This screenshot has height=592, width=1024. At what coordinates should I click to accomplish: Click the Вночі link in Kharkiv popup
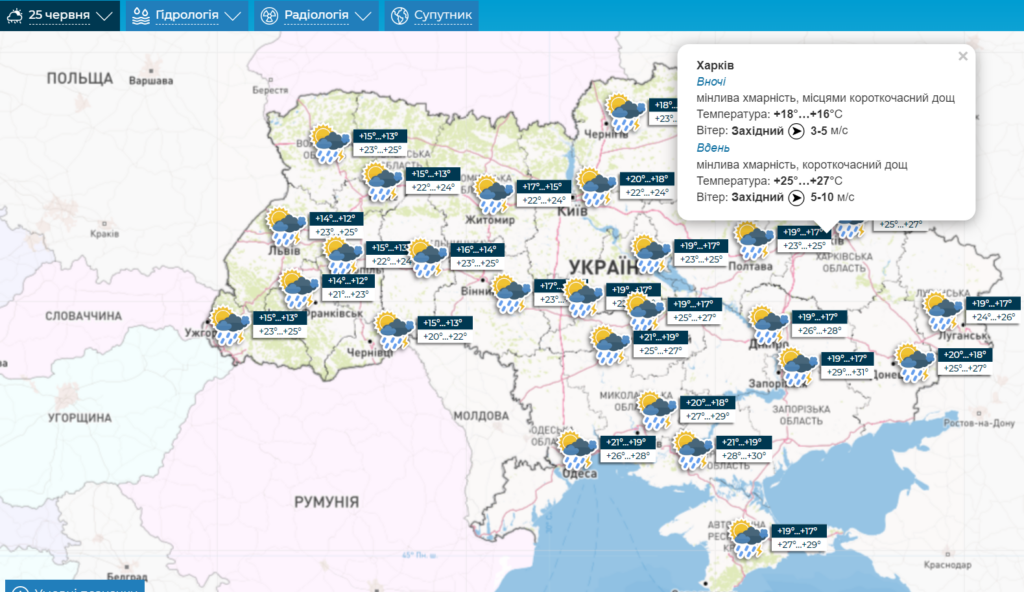coord(711,81)
